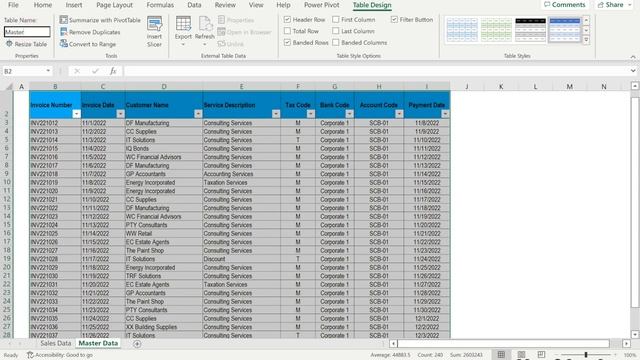Image resolution: width=640 pixels, height=360 pixels.
Task: Select the Master Data sheet tab
Action: click(98, 343)
